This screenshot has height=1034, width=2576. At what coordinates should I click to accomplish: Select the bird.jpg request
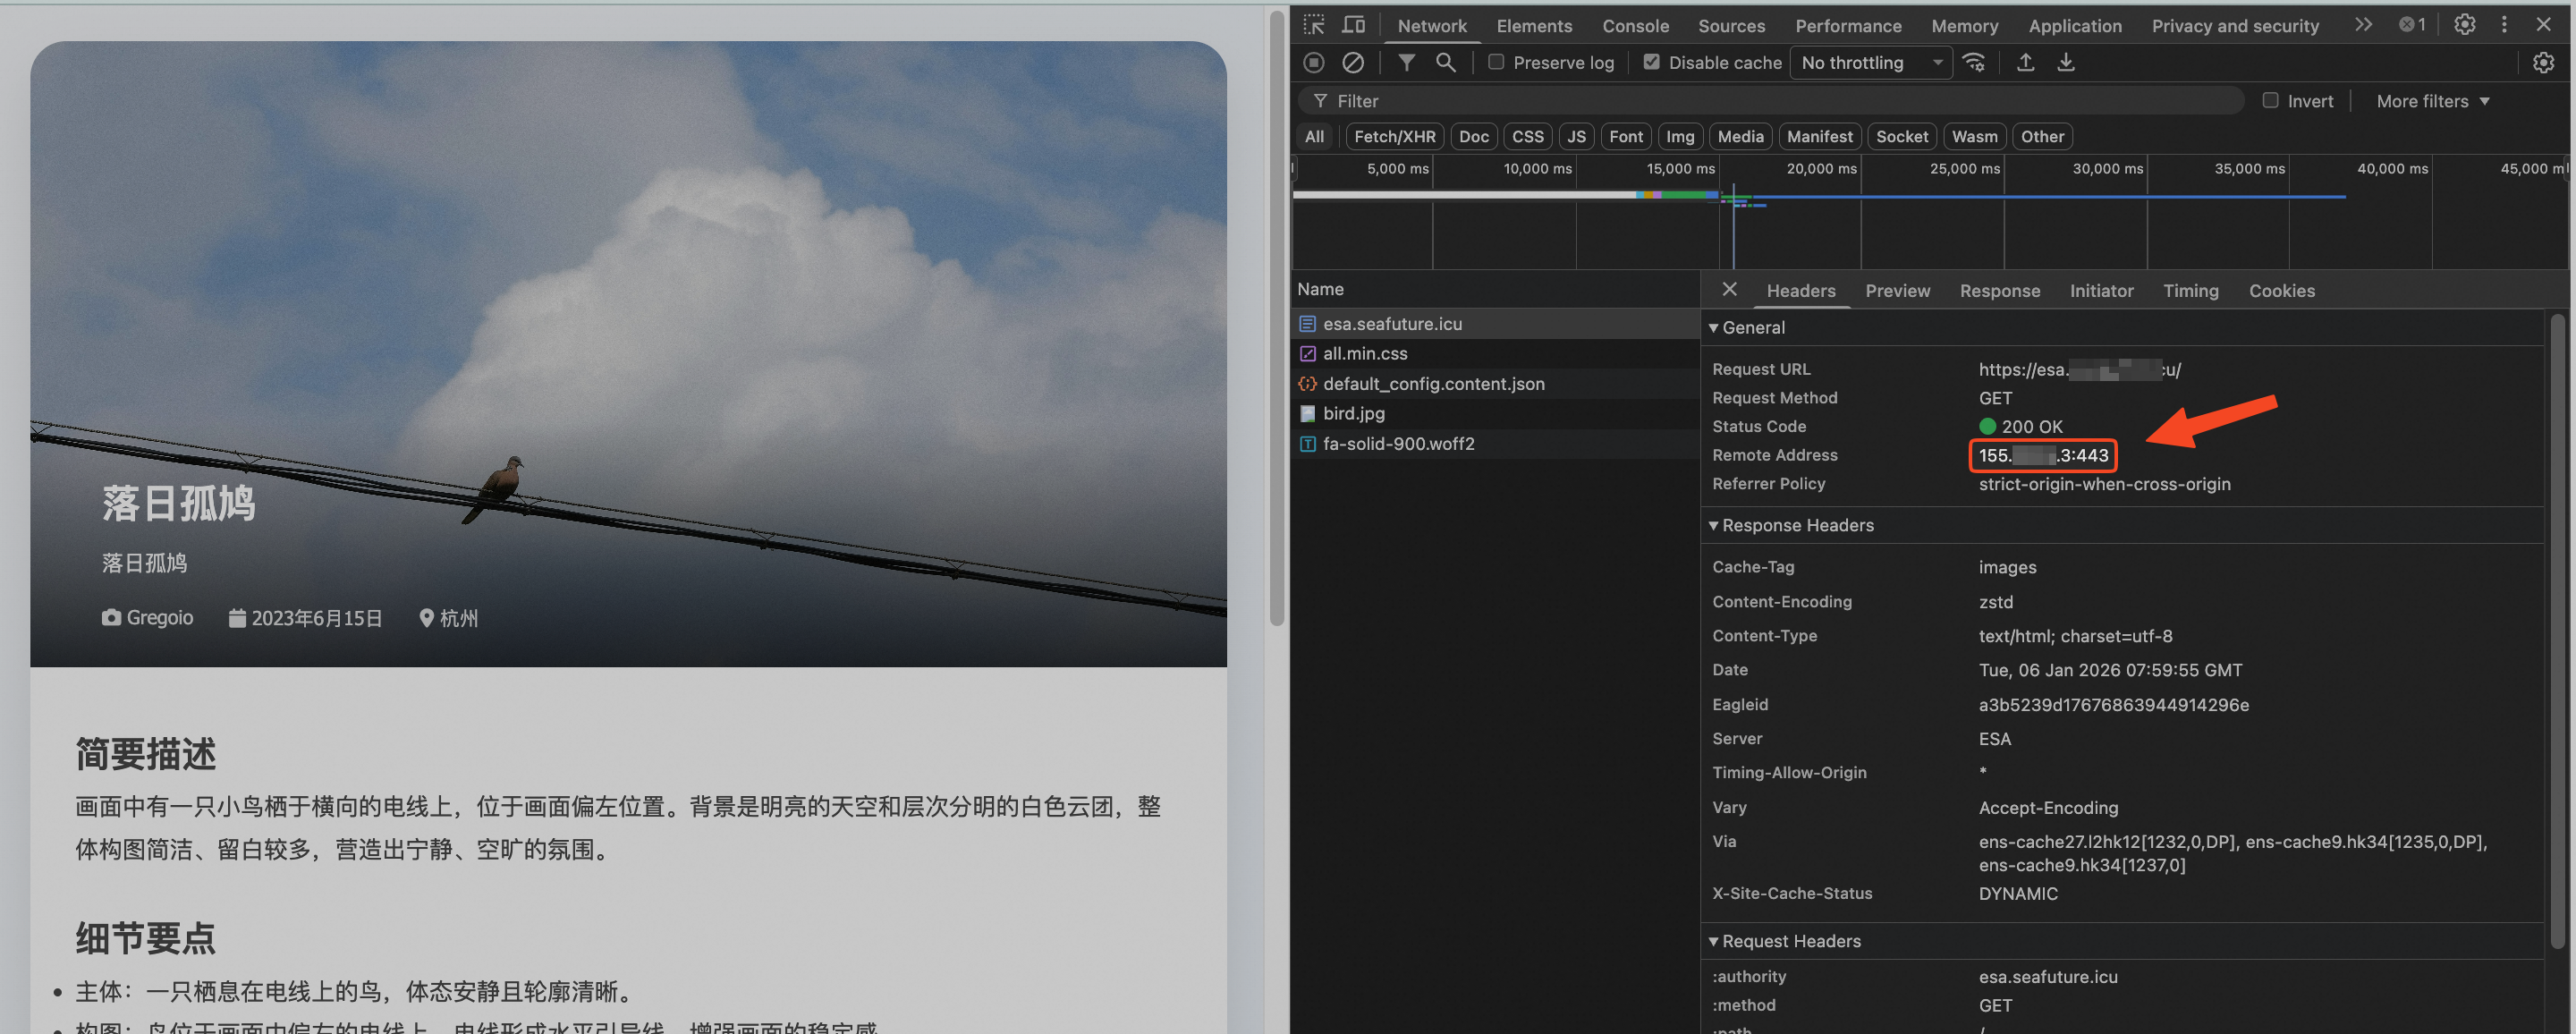tap(1353, 414)
